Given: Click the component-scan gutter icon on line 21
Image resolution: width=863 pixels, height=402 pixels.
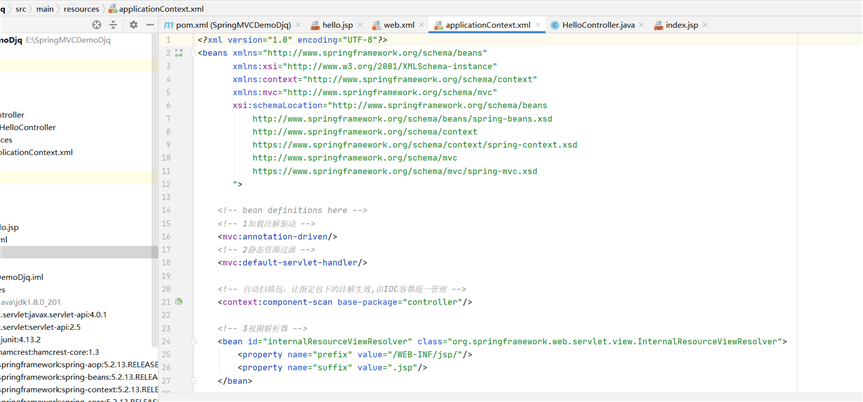Looking at the screenshot, I should pos(178,301).
